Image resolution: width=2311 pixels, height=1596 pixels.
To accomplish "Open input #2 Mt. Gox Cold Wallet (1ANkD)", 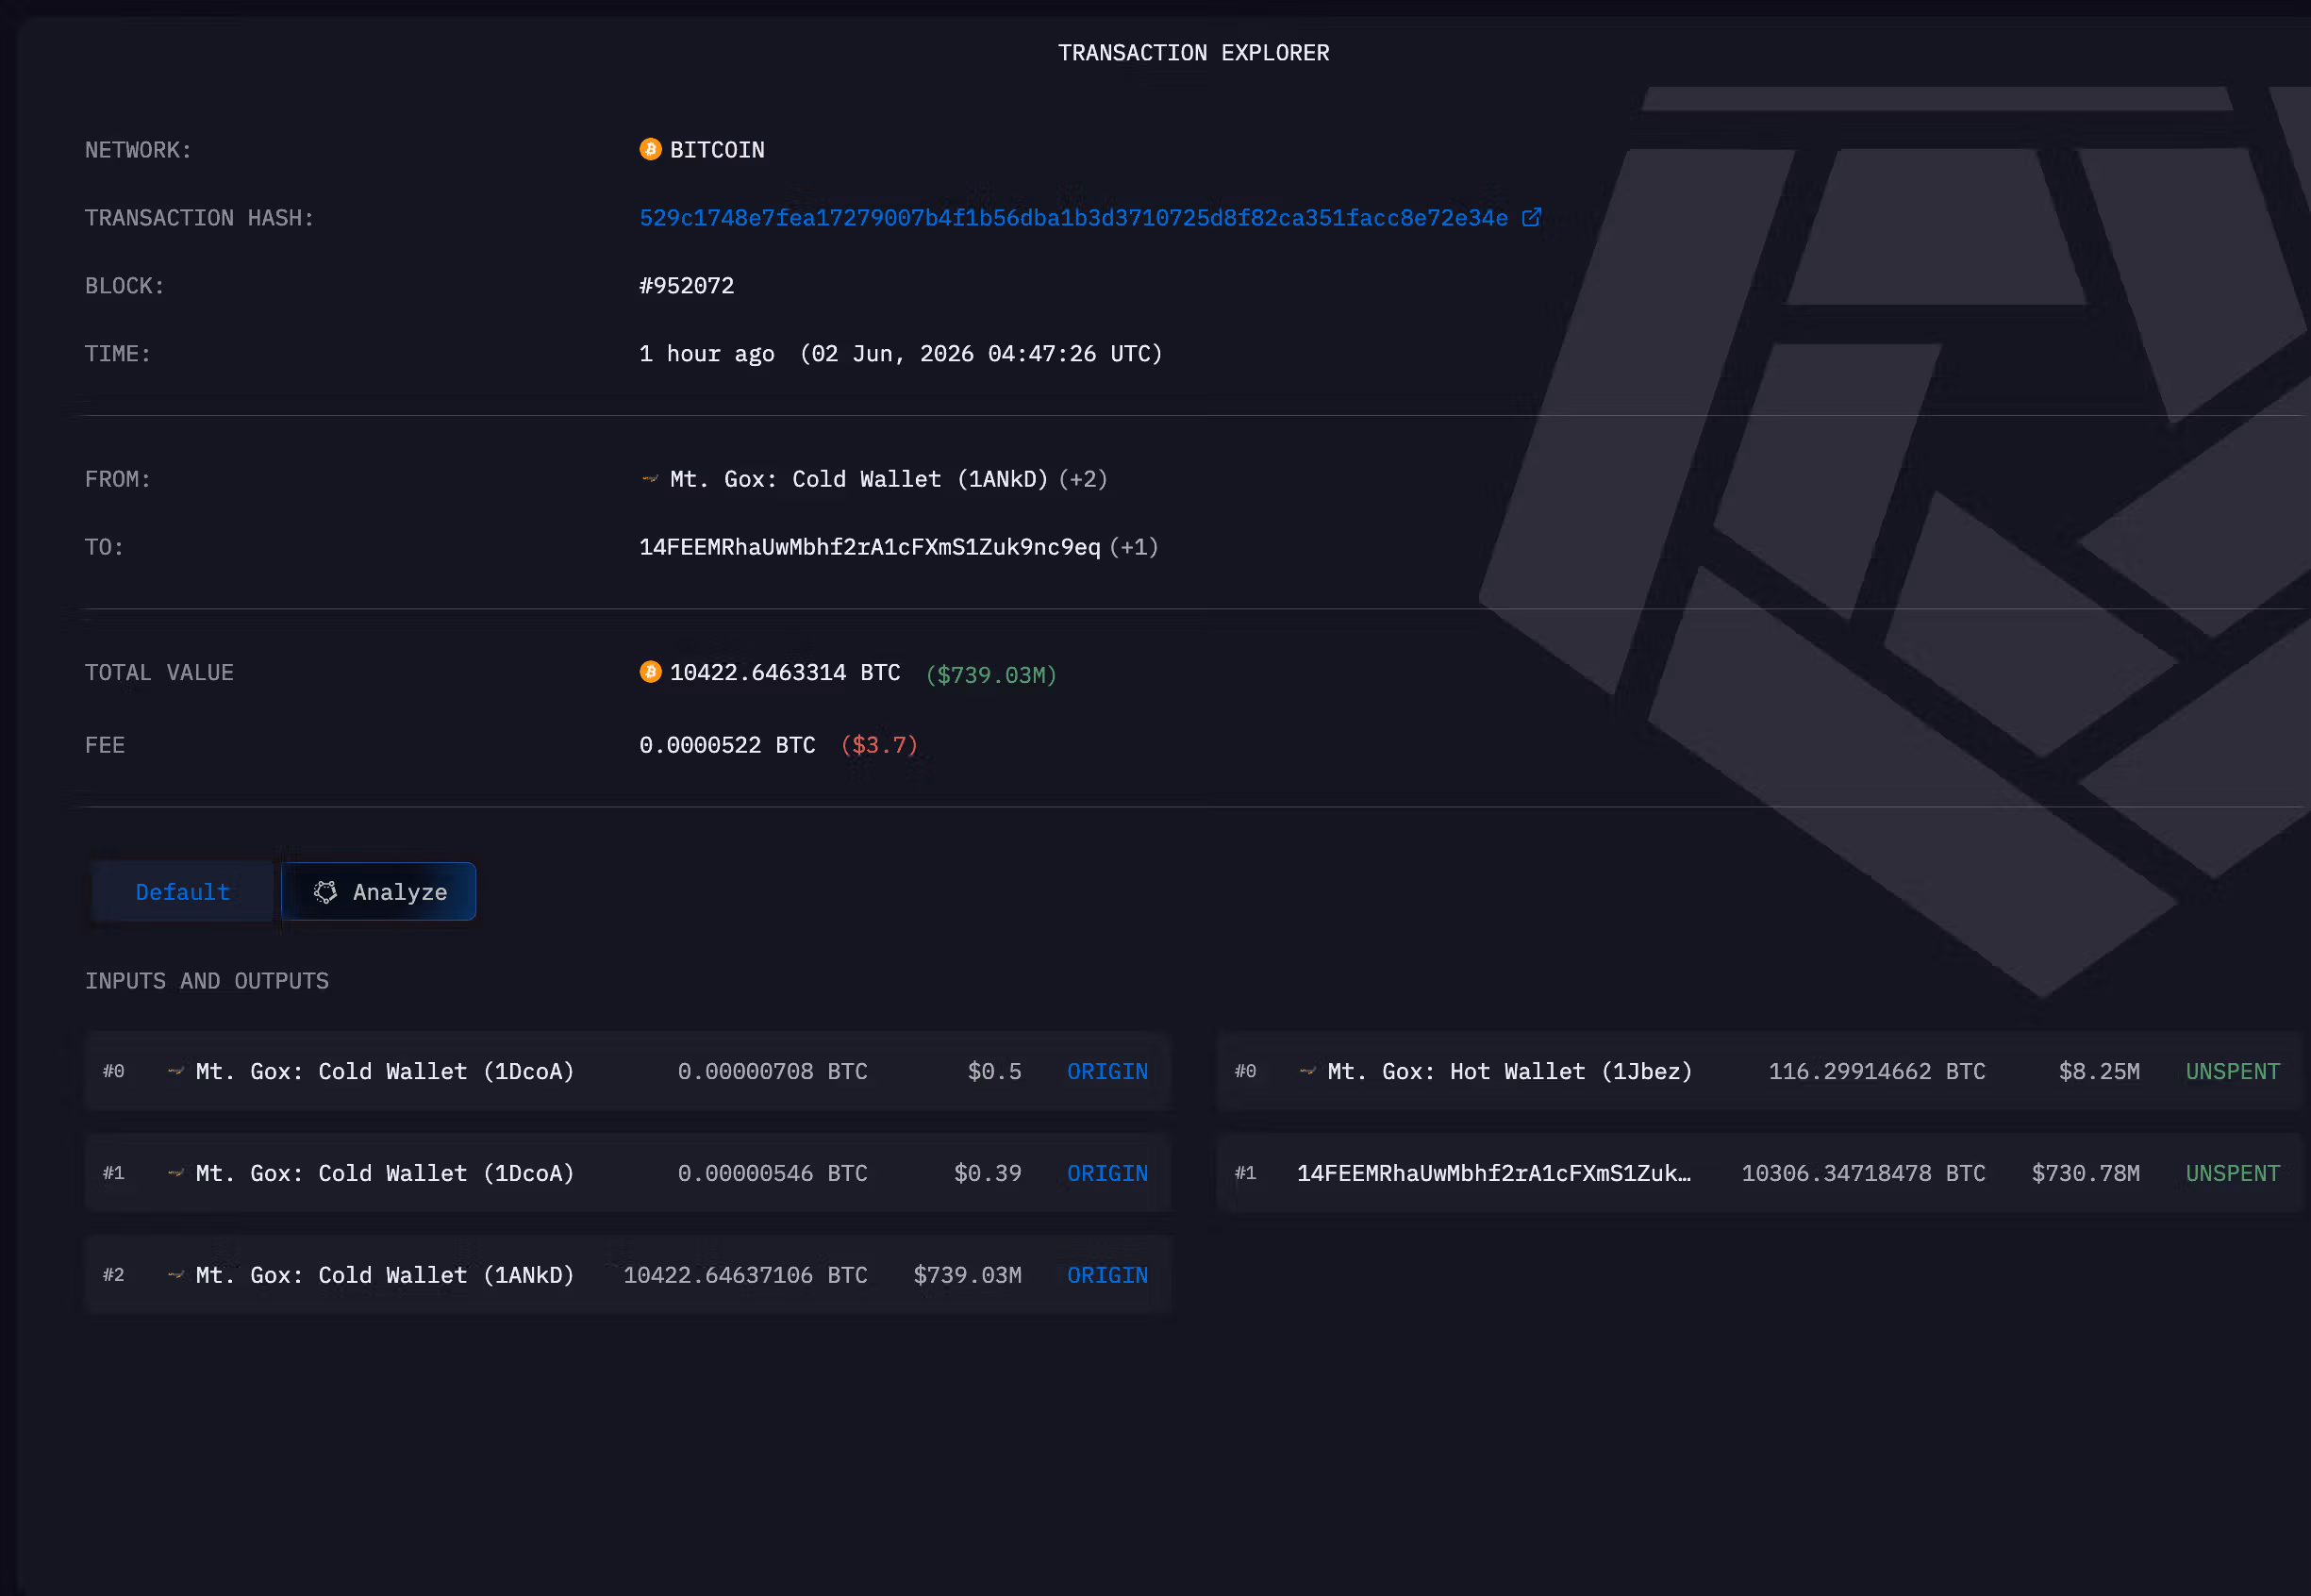I will [x=385, y=1276].
